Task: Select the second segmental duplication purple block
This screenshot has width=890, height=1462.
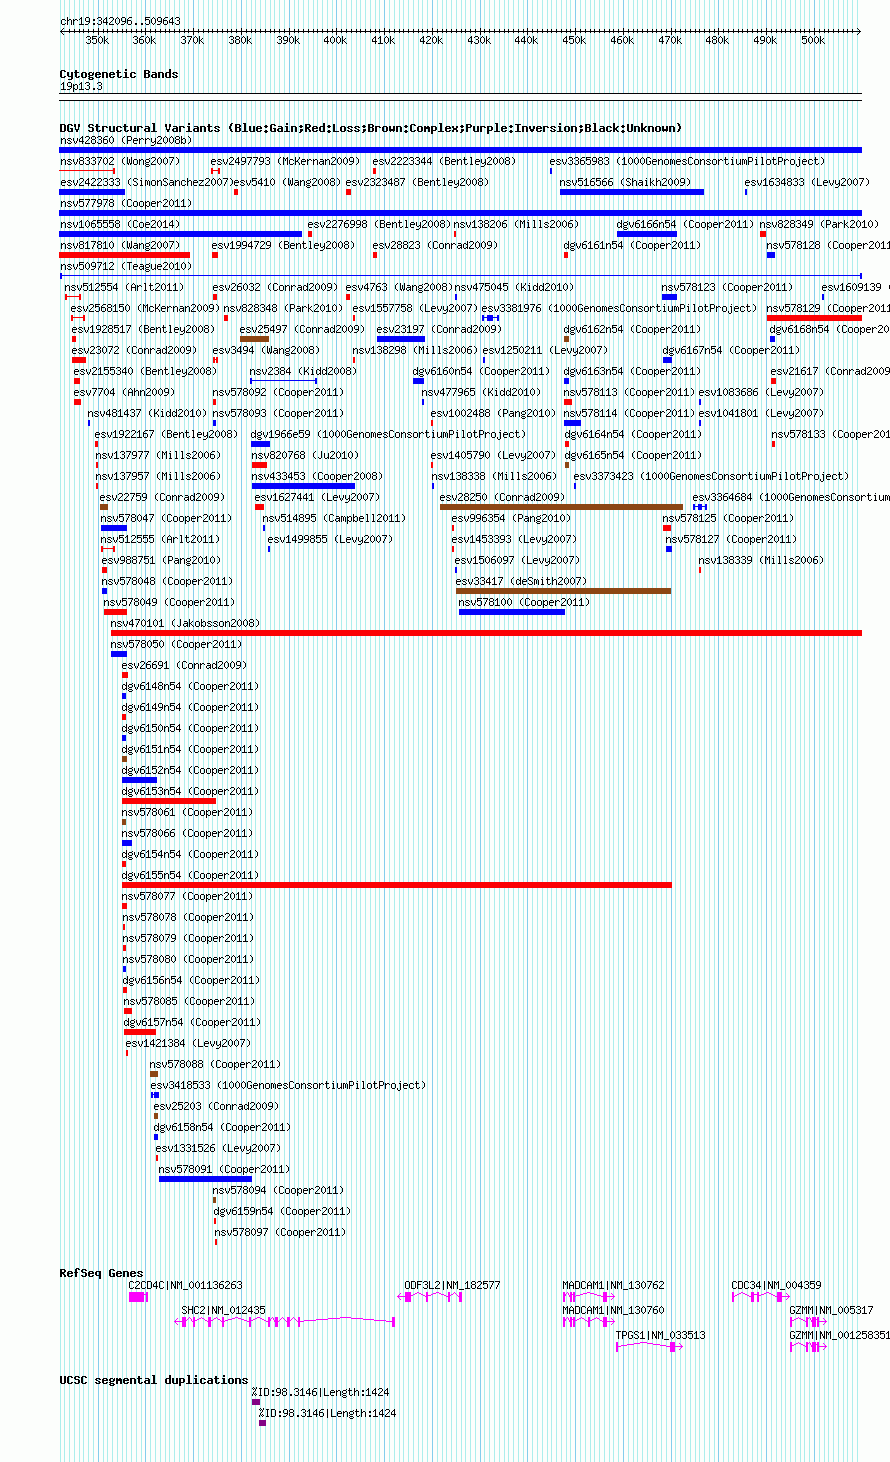Action: [263, 1423]
